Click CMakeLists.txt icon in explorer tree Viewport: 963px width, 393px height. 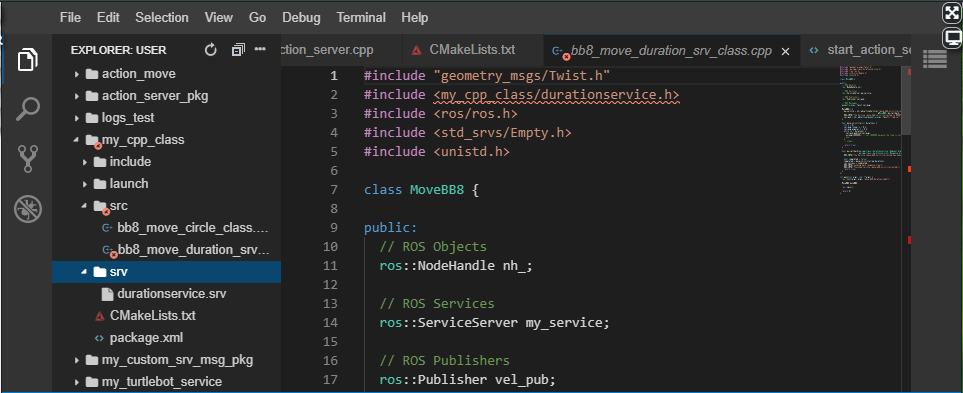pos(99,316)
